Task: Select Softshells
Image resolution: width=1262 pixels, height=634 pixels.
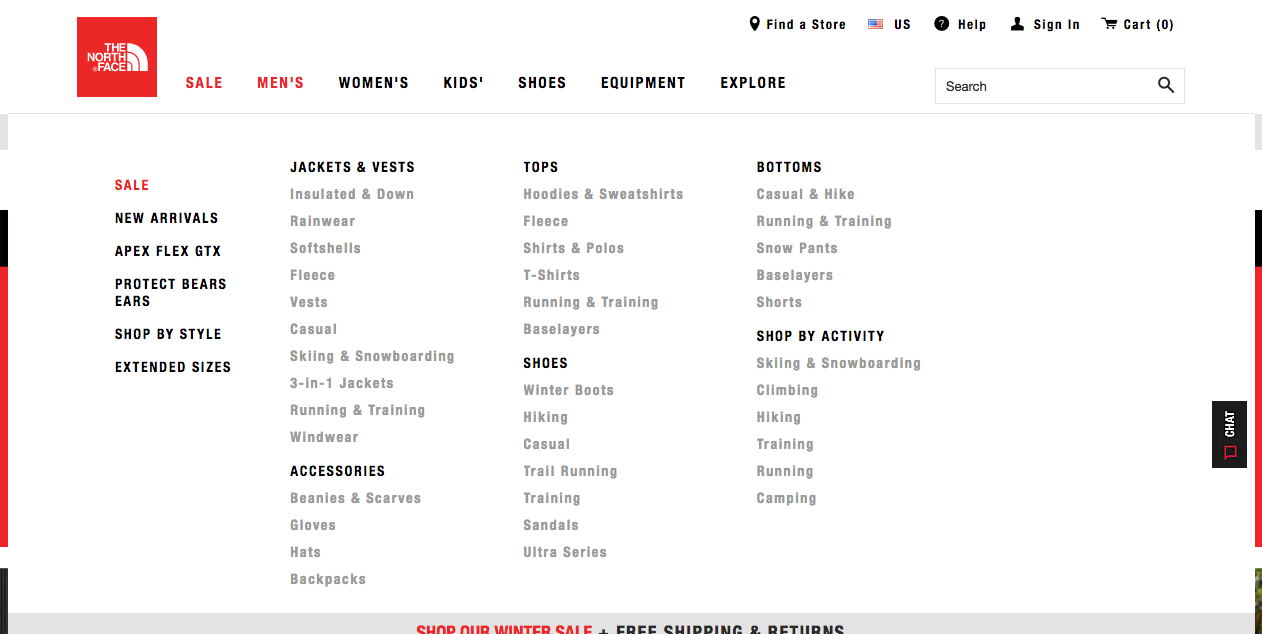Action: point(325,248)
